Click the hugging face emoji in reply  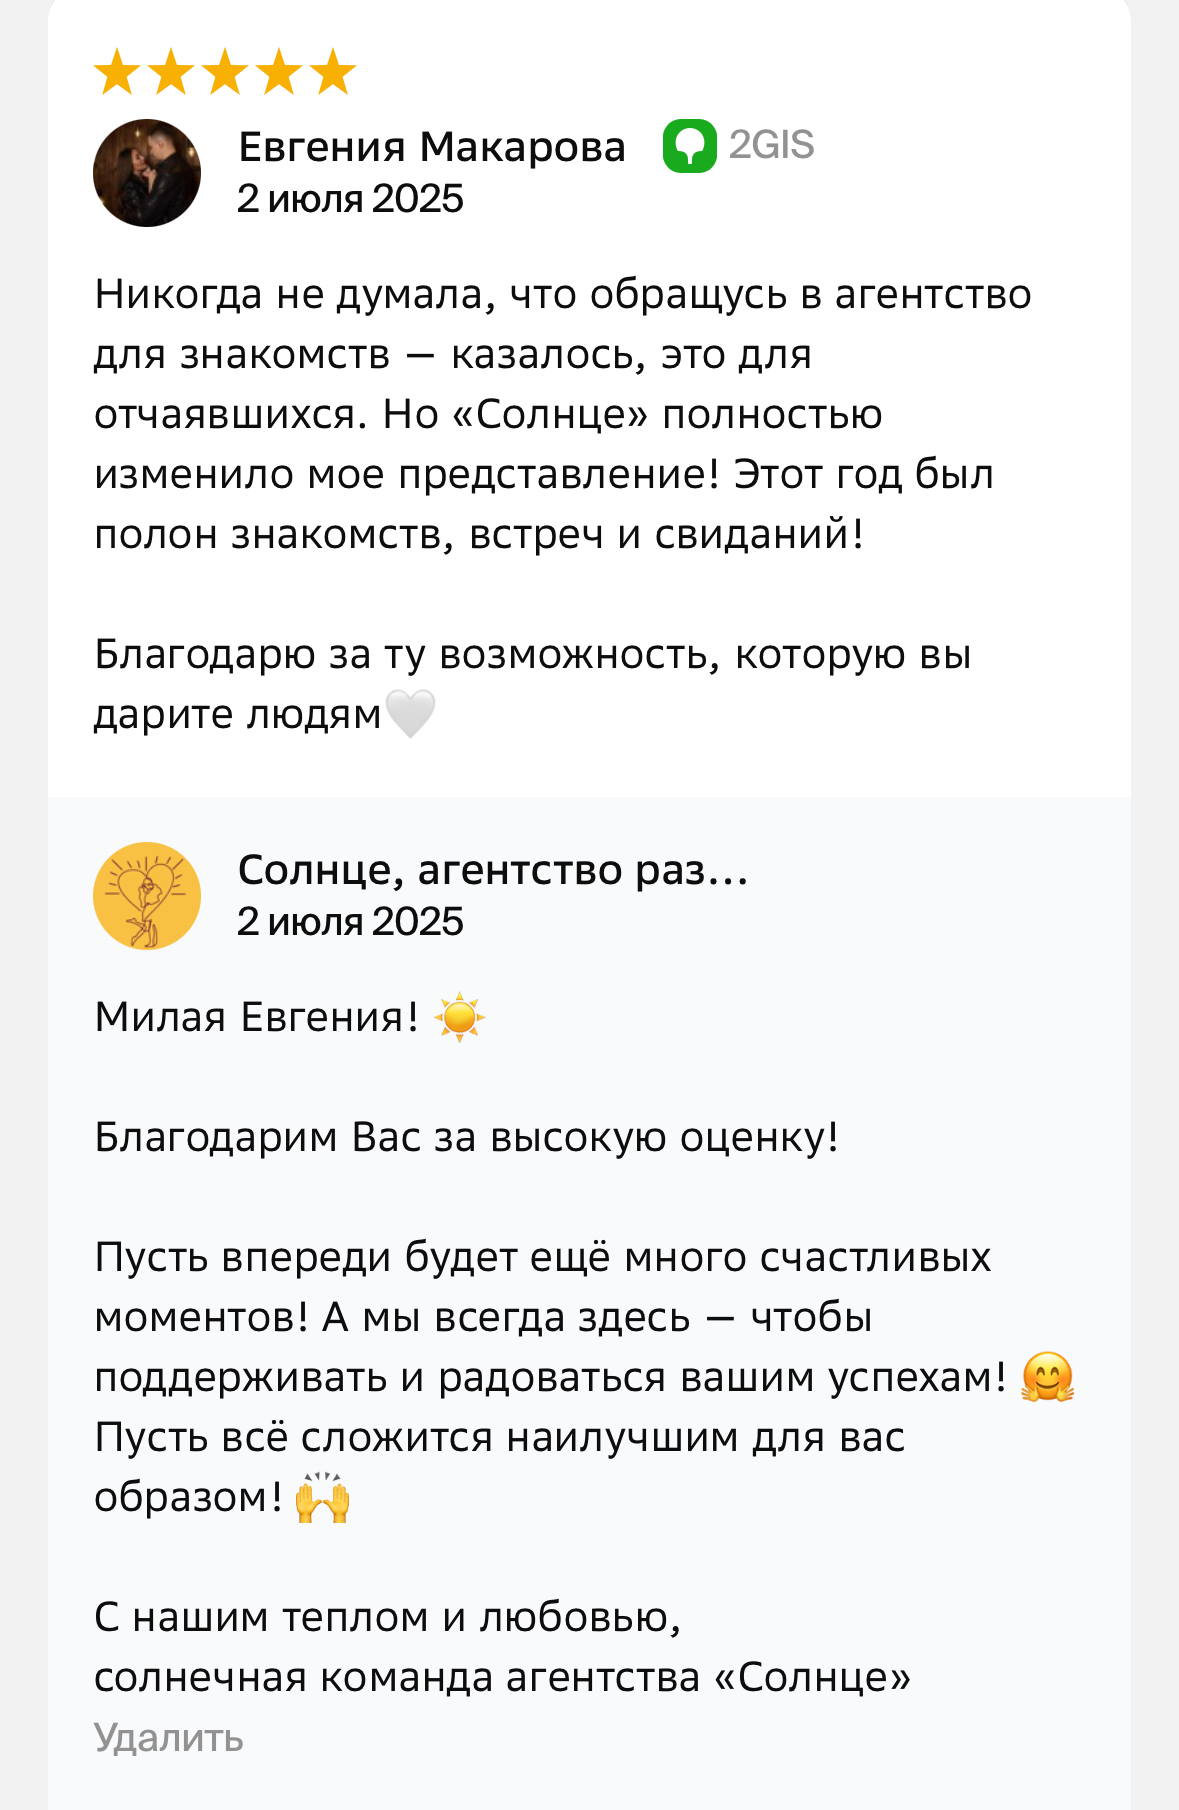[1047, 1378]
